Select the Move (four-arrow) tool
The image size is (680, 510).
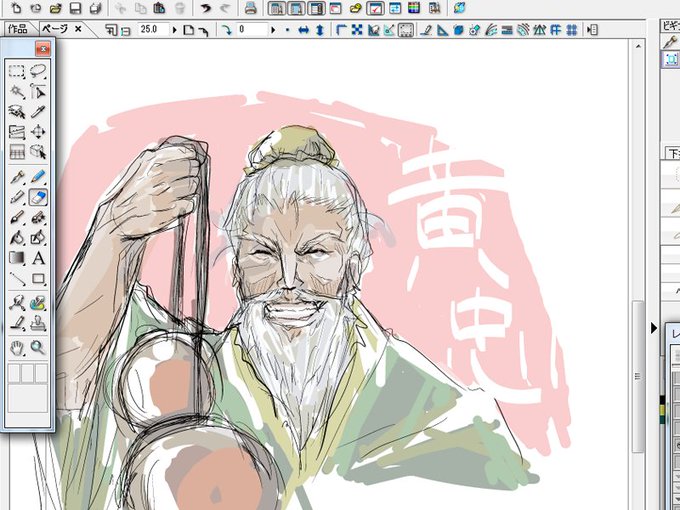coord(38,132)
